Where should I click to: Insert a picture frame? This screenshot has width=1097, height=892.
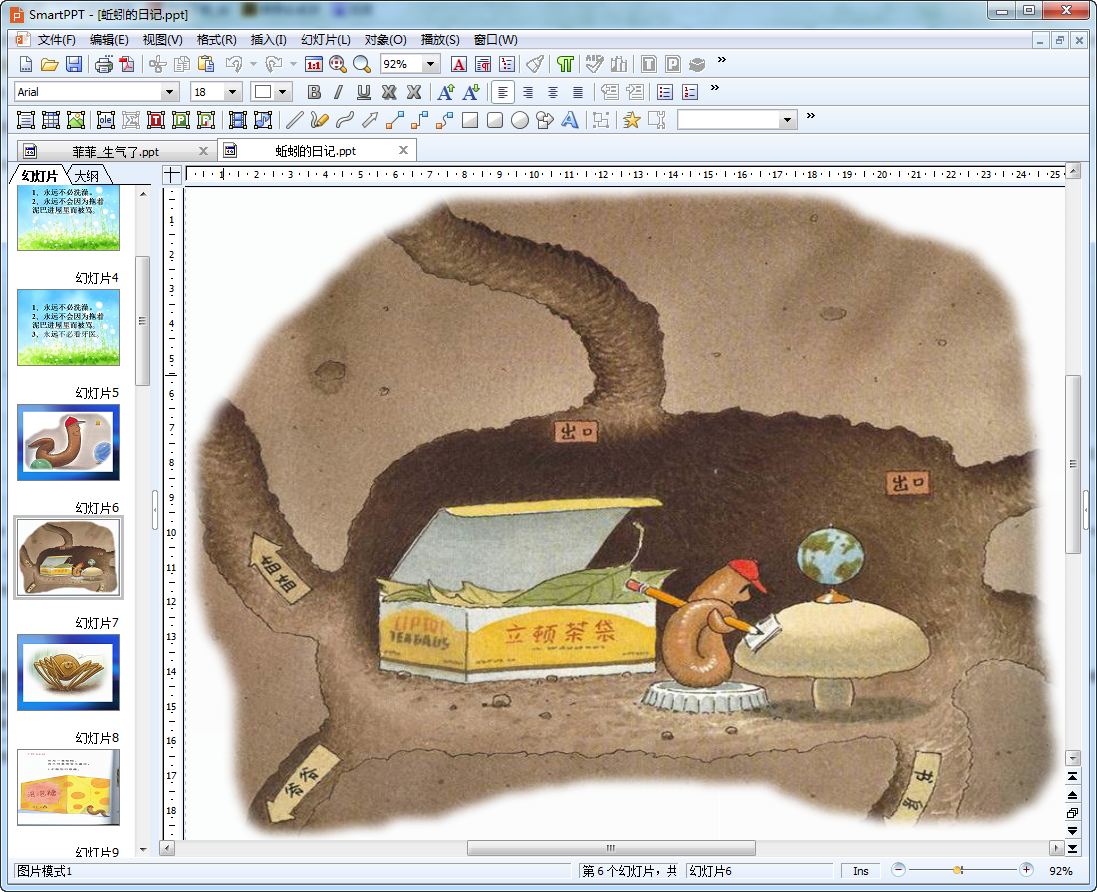pyautogui.click(x=76, y=120)
